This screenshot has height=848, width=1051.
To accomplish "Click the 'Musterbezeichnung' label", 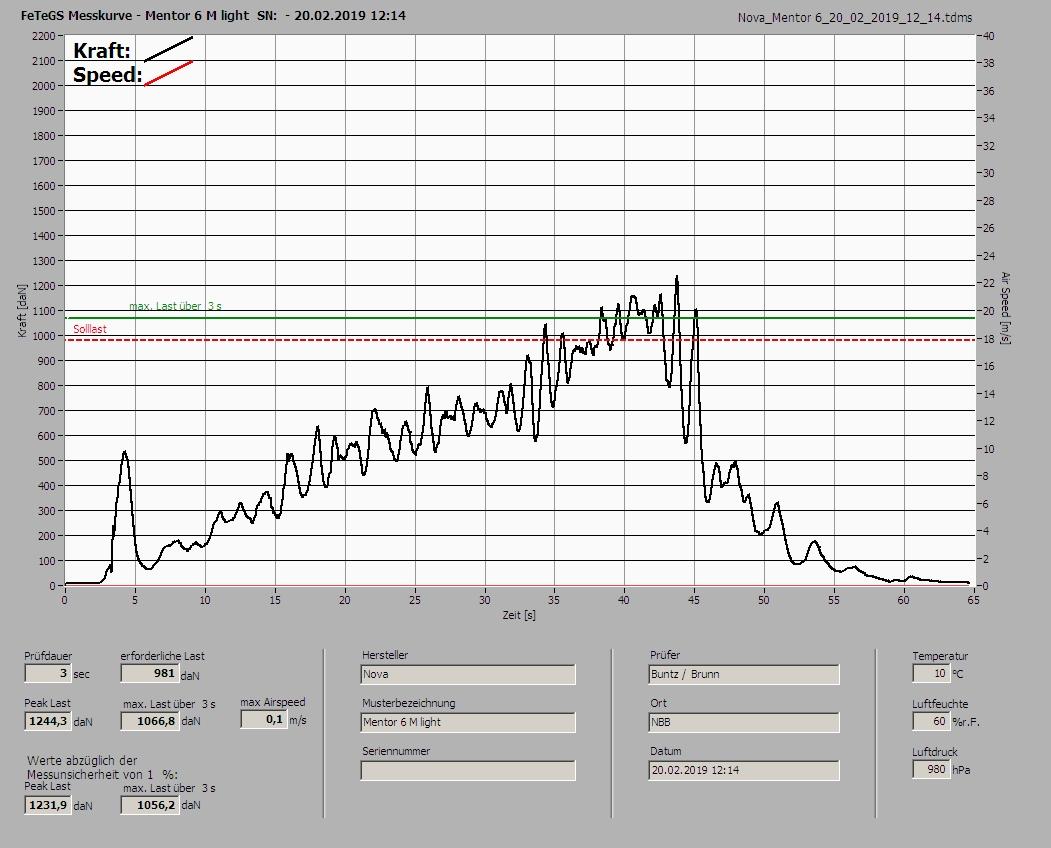I will [409, 703].
